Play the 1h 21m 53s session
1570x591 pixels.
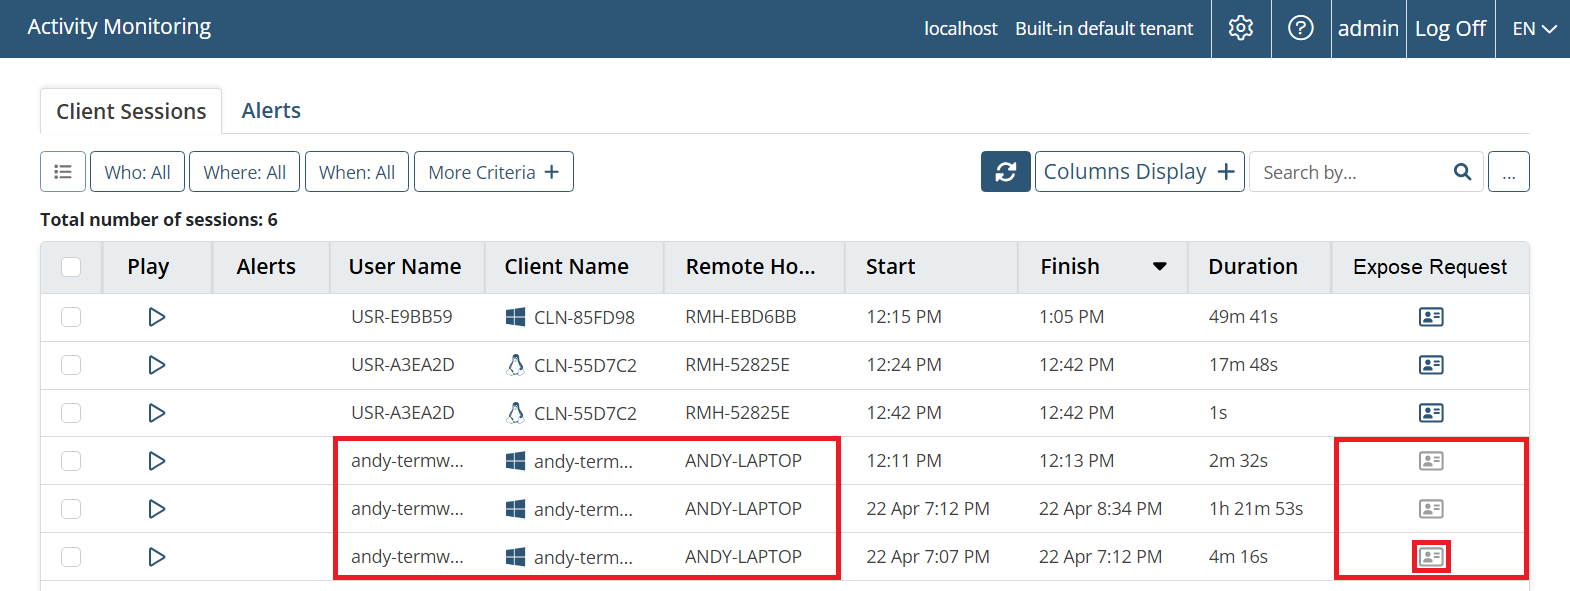[x=157, y=509]
